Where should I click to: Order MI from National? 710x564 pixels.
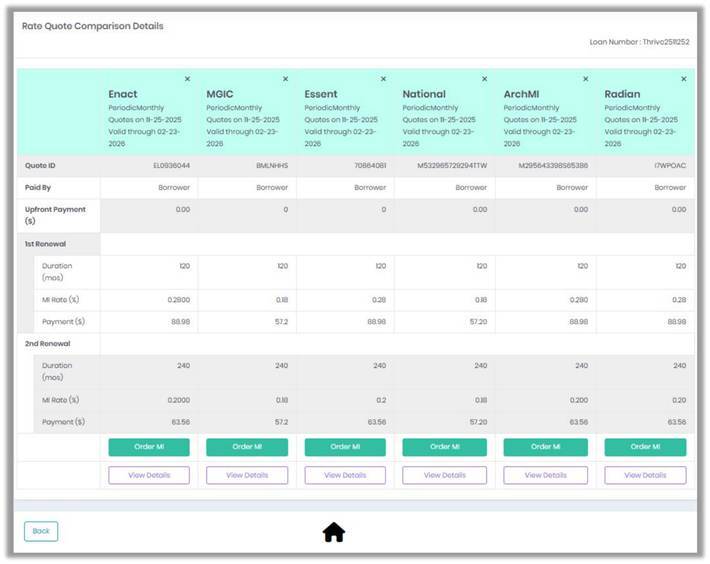pos(445,447)
